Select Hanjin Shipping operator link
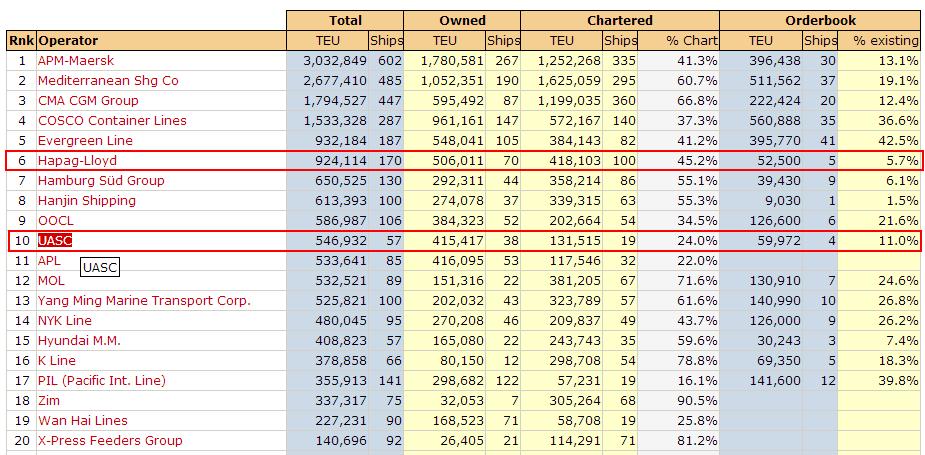This screenshot has height=455, width=925. [87, 200]
